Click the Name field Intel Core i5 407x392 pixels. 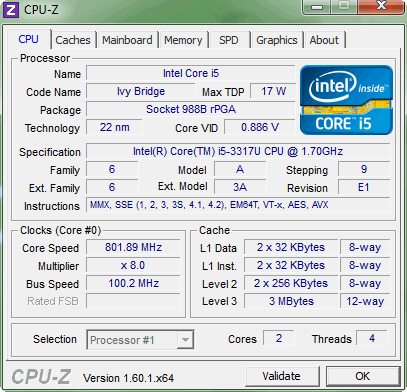191,73
